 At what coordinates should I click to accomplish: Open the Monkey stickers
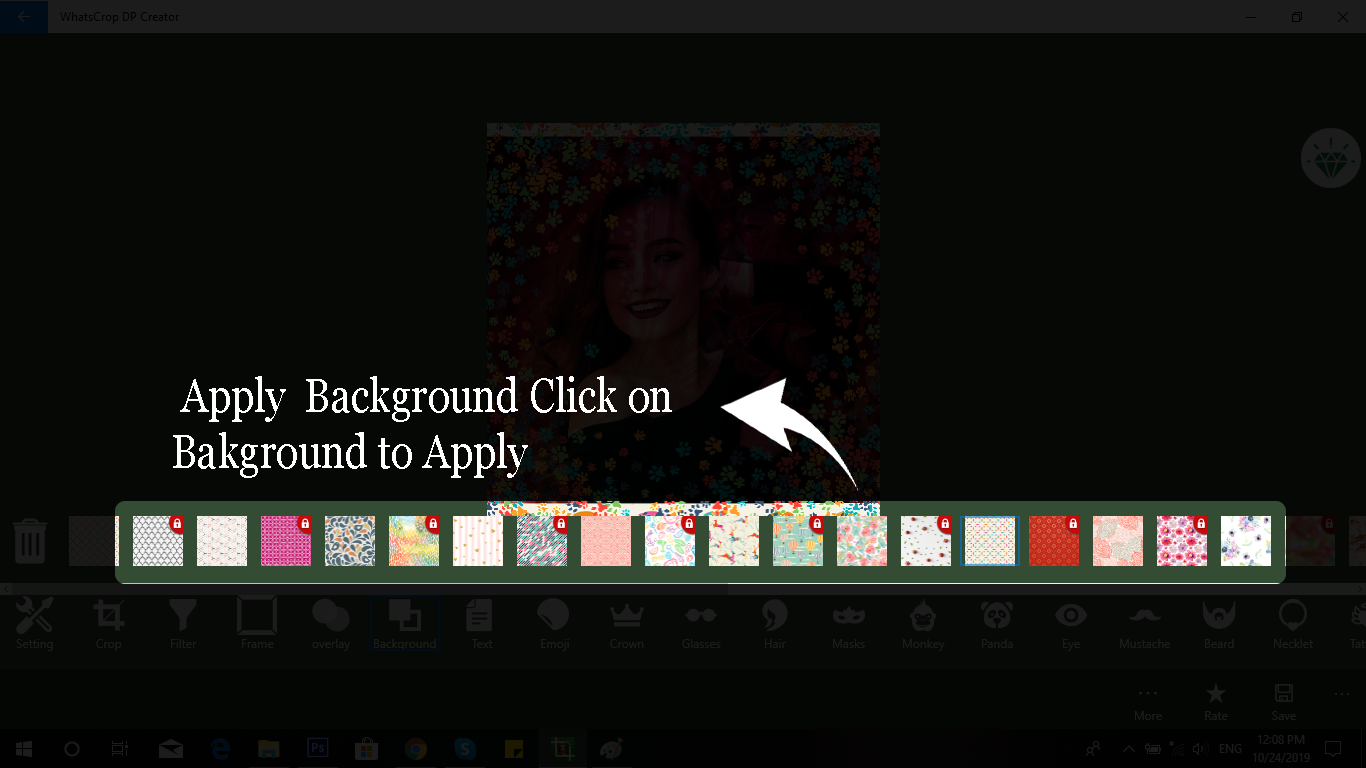(923, 624)
